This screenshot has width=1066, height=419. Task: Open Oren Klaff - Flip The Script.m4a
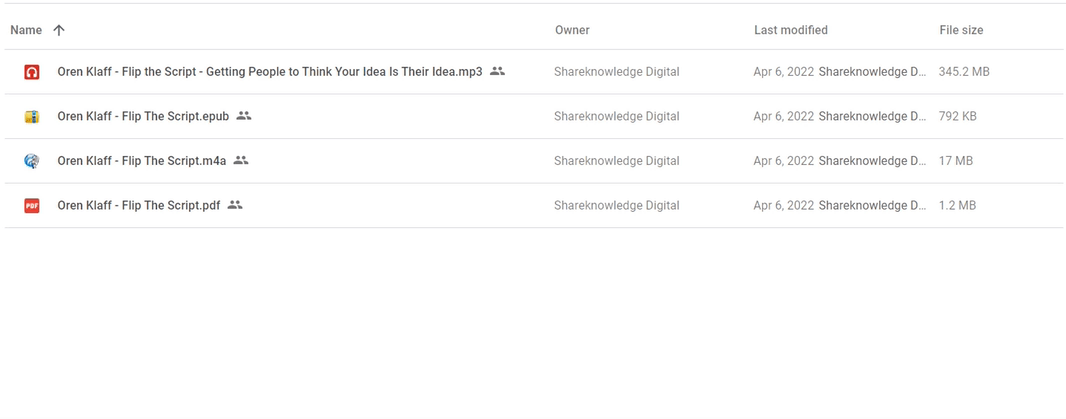pos(142,161)
